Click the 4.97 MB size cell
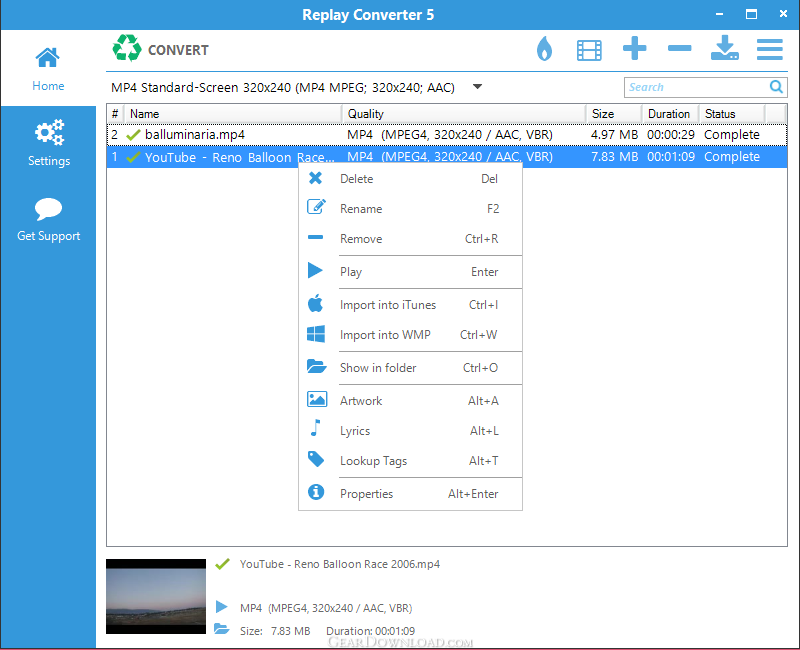 [614, 135]
